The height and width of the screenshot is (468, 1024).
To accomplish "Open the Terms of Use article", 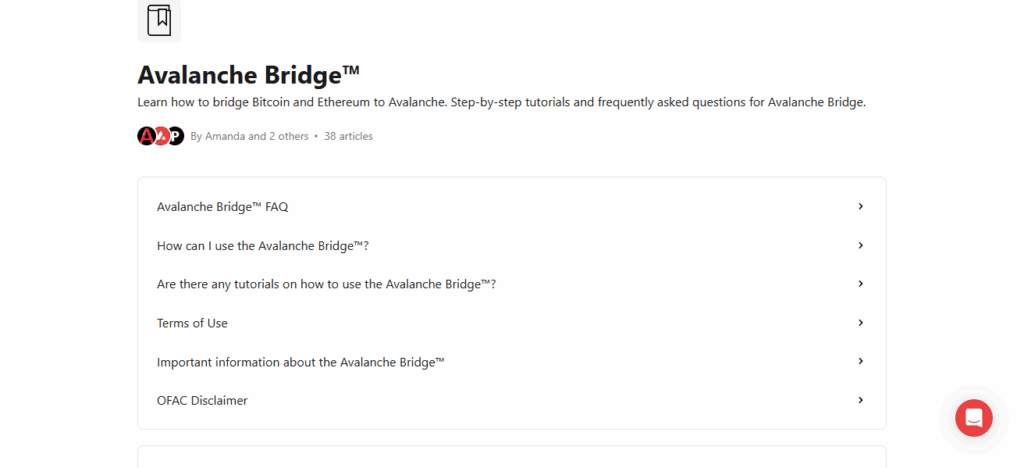I will click(x=192, y=323).
